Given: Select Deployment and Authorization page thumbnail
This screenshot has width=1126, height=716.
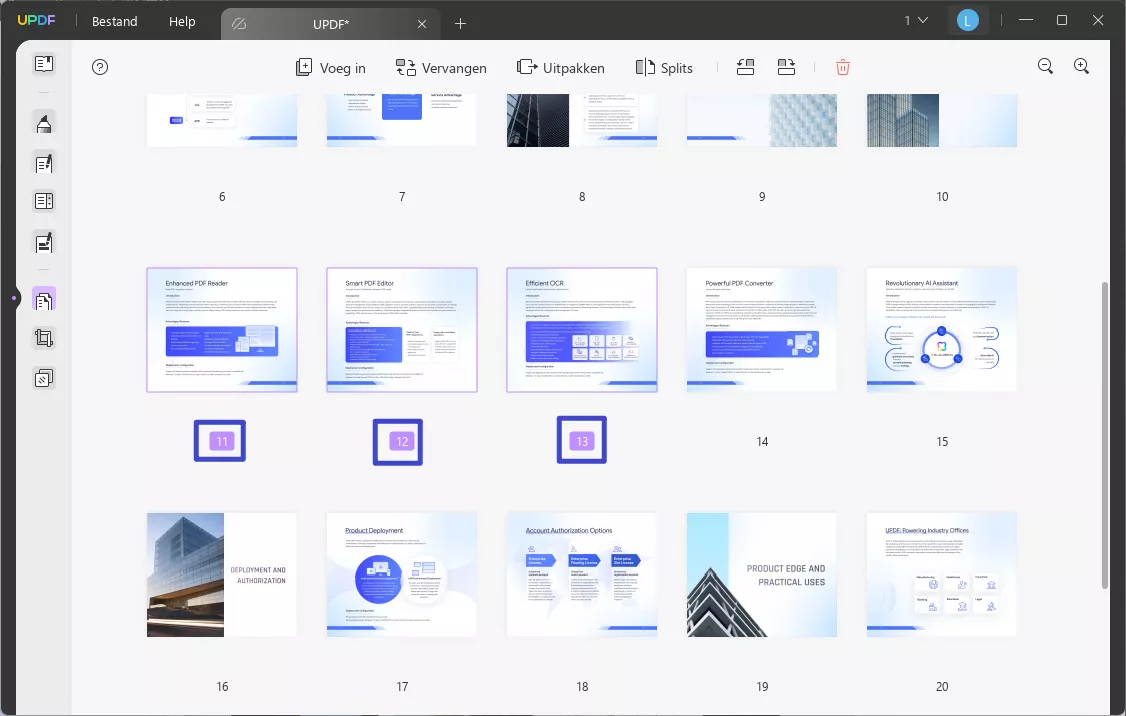Looking at the screenshot, I should click(222, 575).
